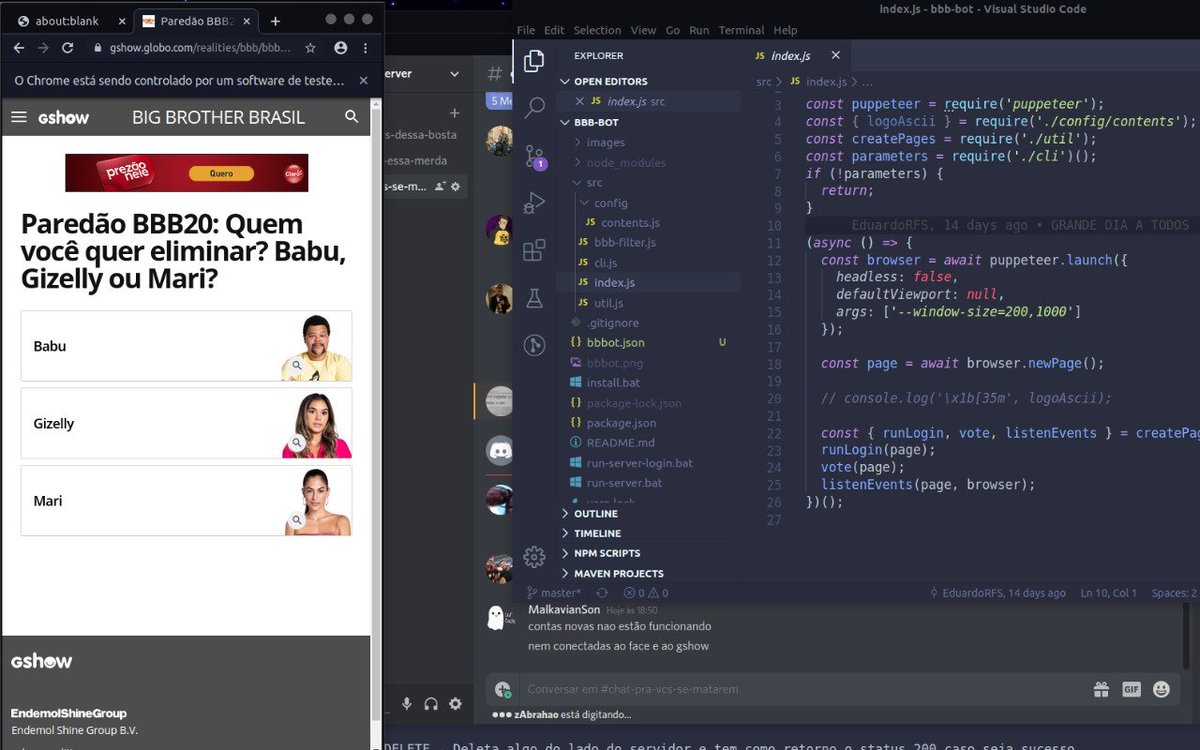Viewport: 1200px width, 750px height.
Task: Open Discord emoji picker
Action: [x=1161, y=689]
